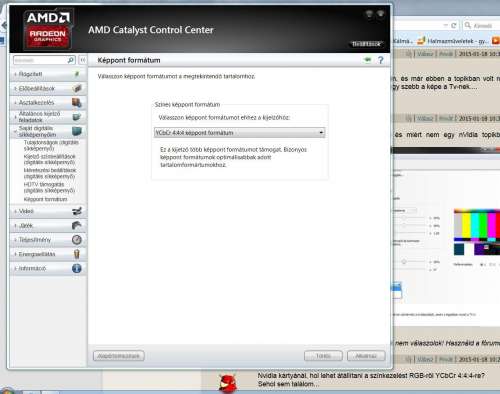Click the Játék gaming icon
Viewport: 500px width, 394px height.
coord(77,225)
